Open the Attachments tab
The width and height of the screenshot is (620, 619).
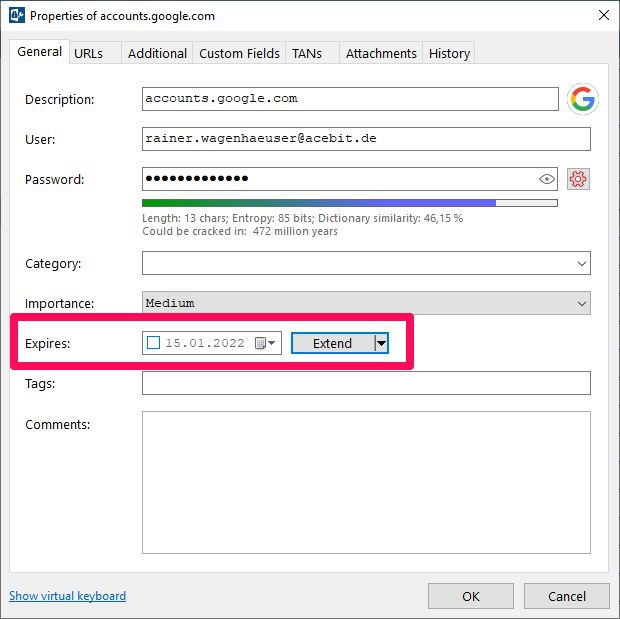tap(381, 53)
